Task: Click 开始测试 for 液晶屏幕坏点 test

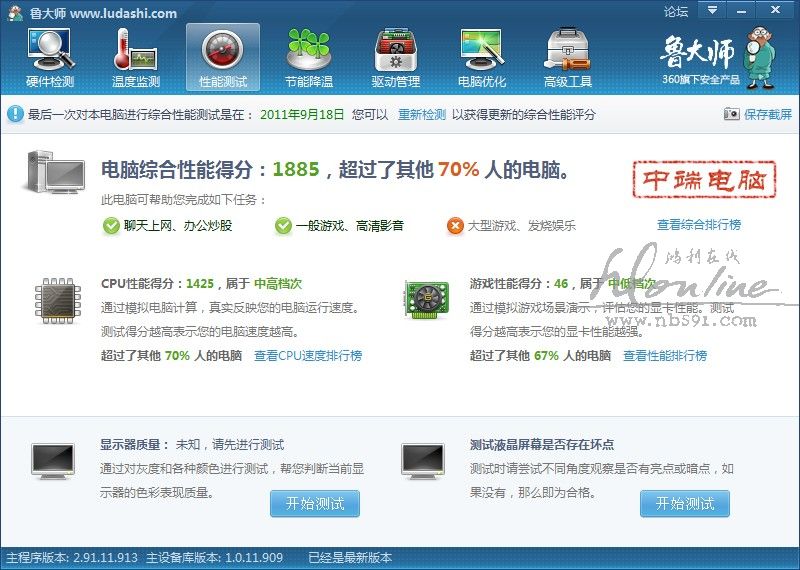Action: tap(685, 504)
